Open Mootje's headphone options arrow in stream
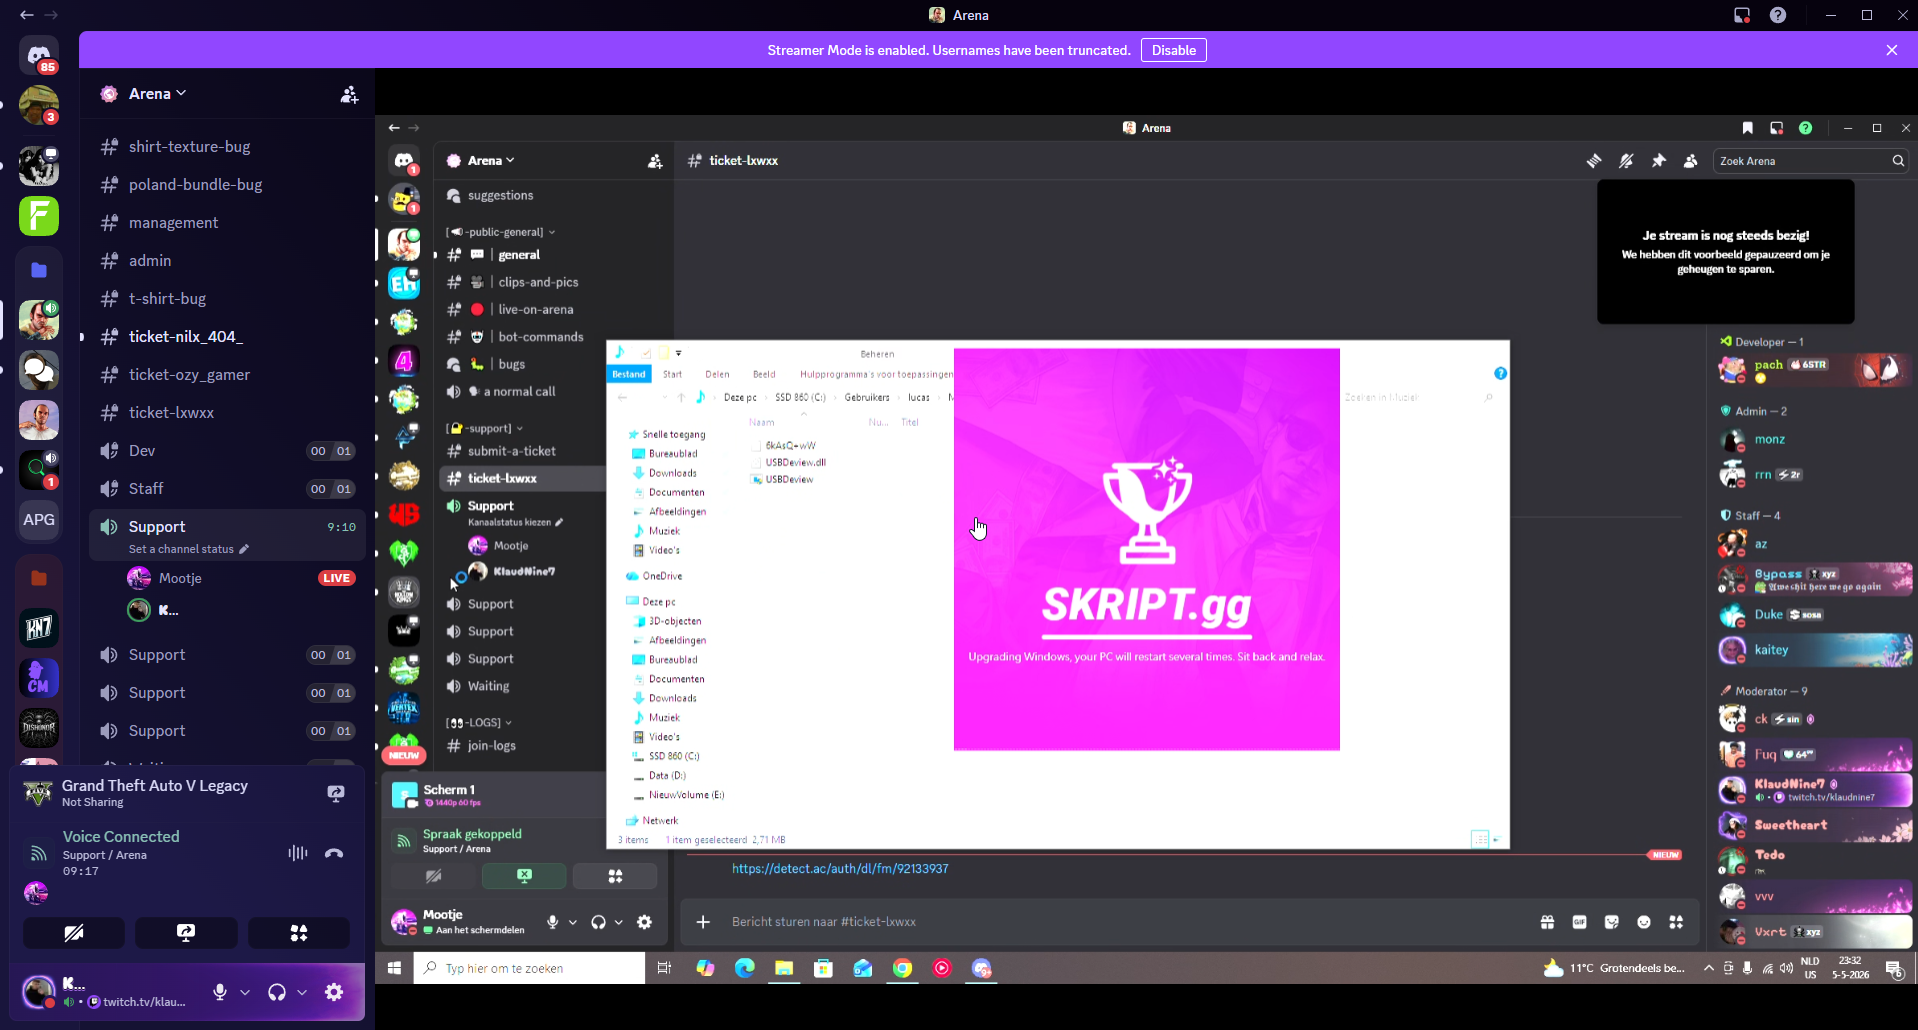This screenshot has height=1030, width=1918. pyautogui.click(x=619, y=922)
